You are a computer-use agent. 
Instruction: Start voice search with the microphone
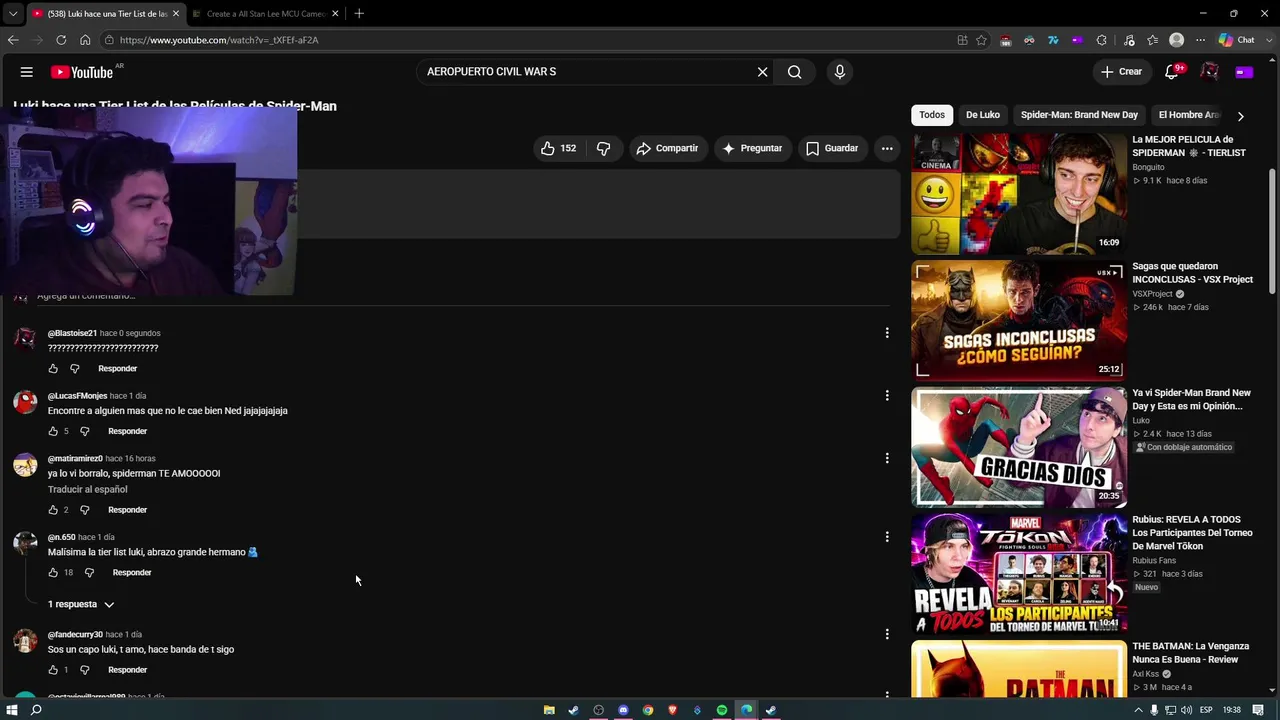pyautogui.click(x=839, y=72)
